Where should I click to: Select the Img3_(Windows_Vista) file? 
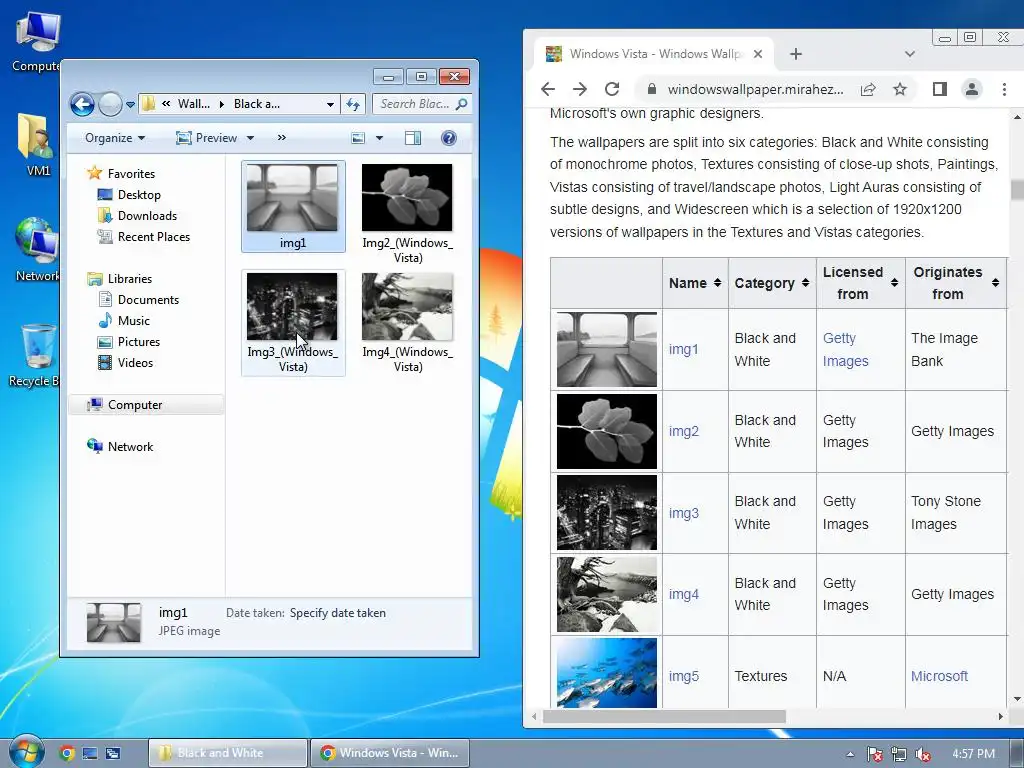point(293,323)
